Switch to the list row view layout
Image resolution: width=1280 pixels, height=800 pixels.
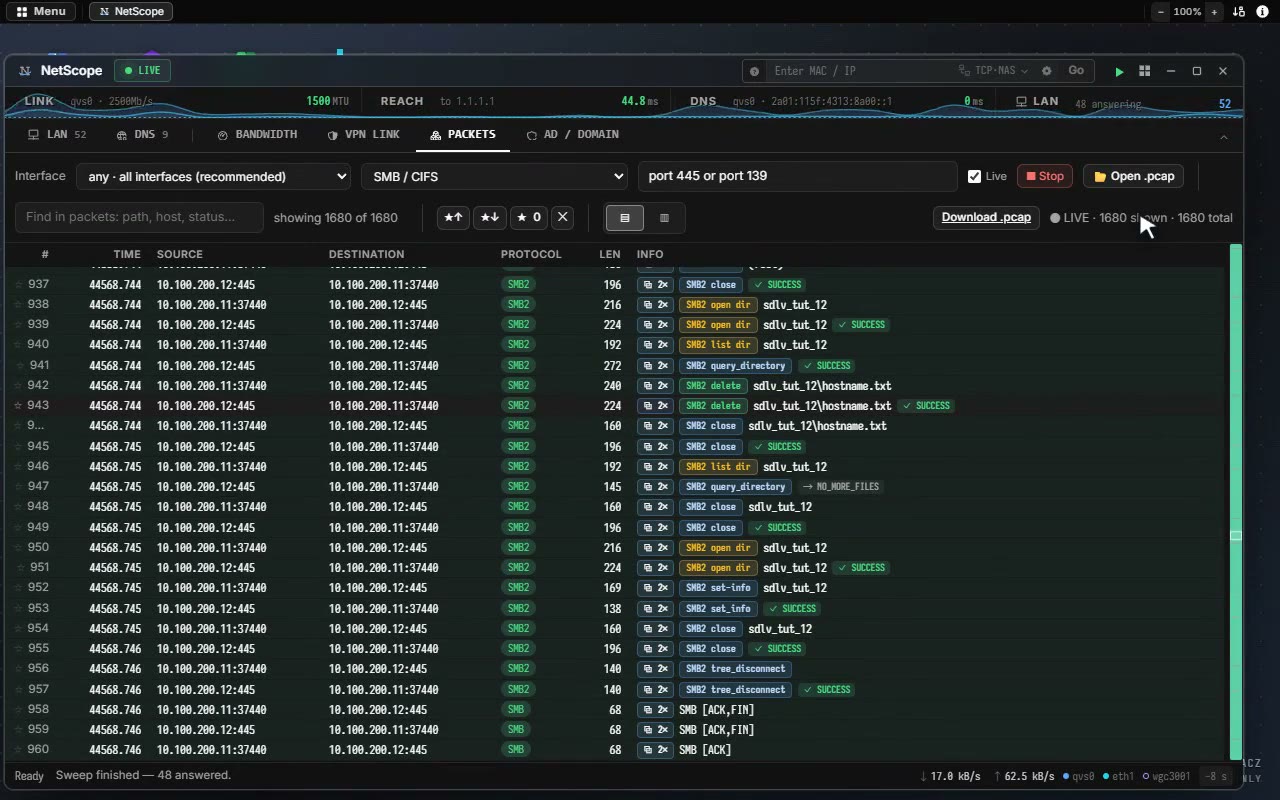pyautogui.click(x=625, y=218)
